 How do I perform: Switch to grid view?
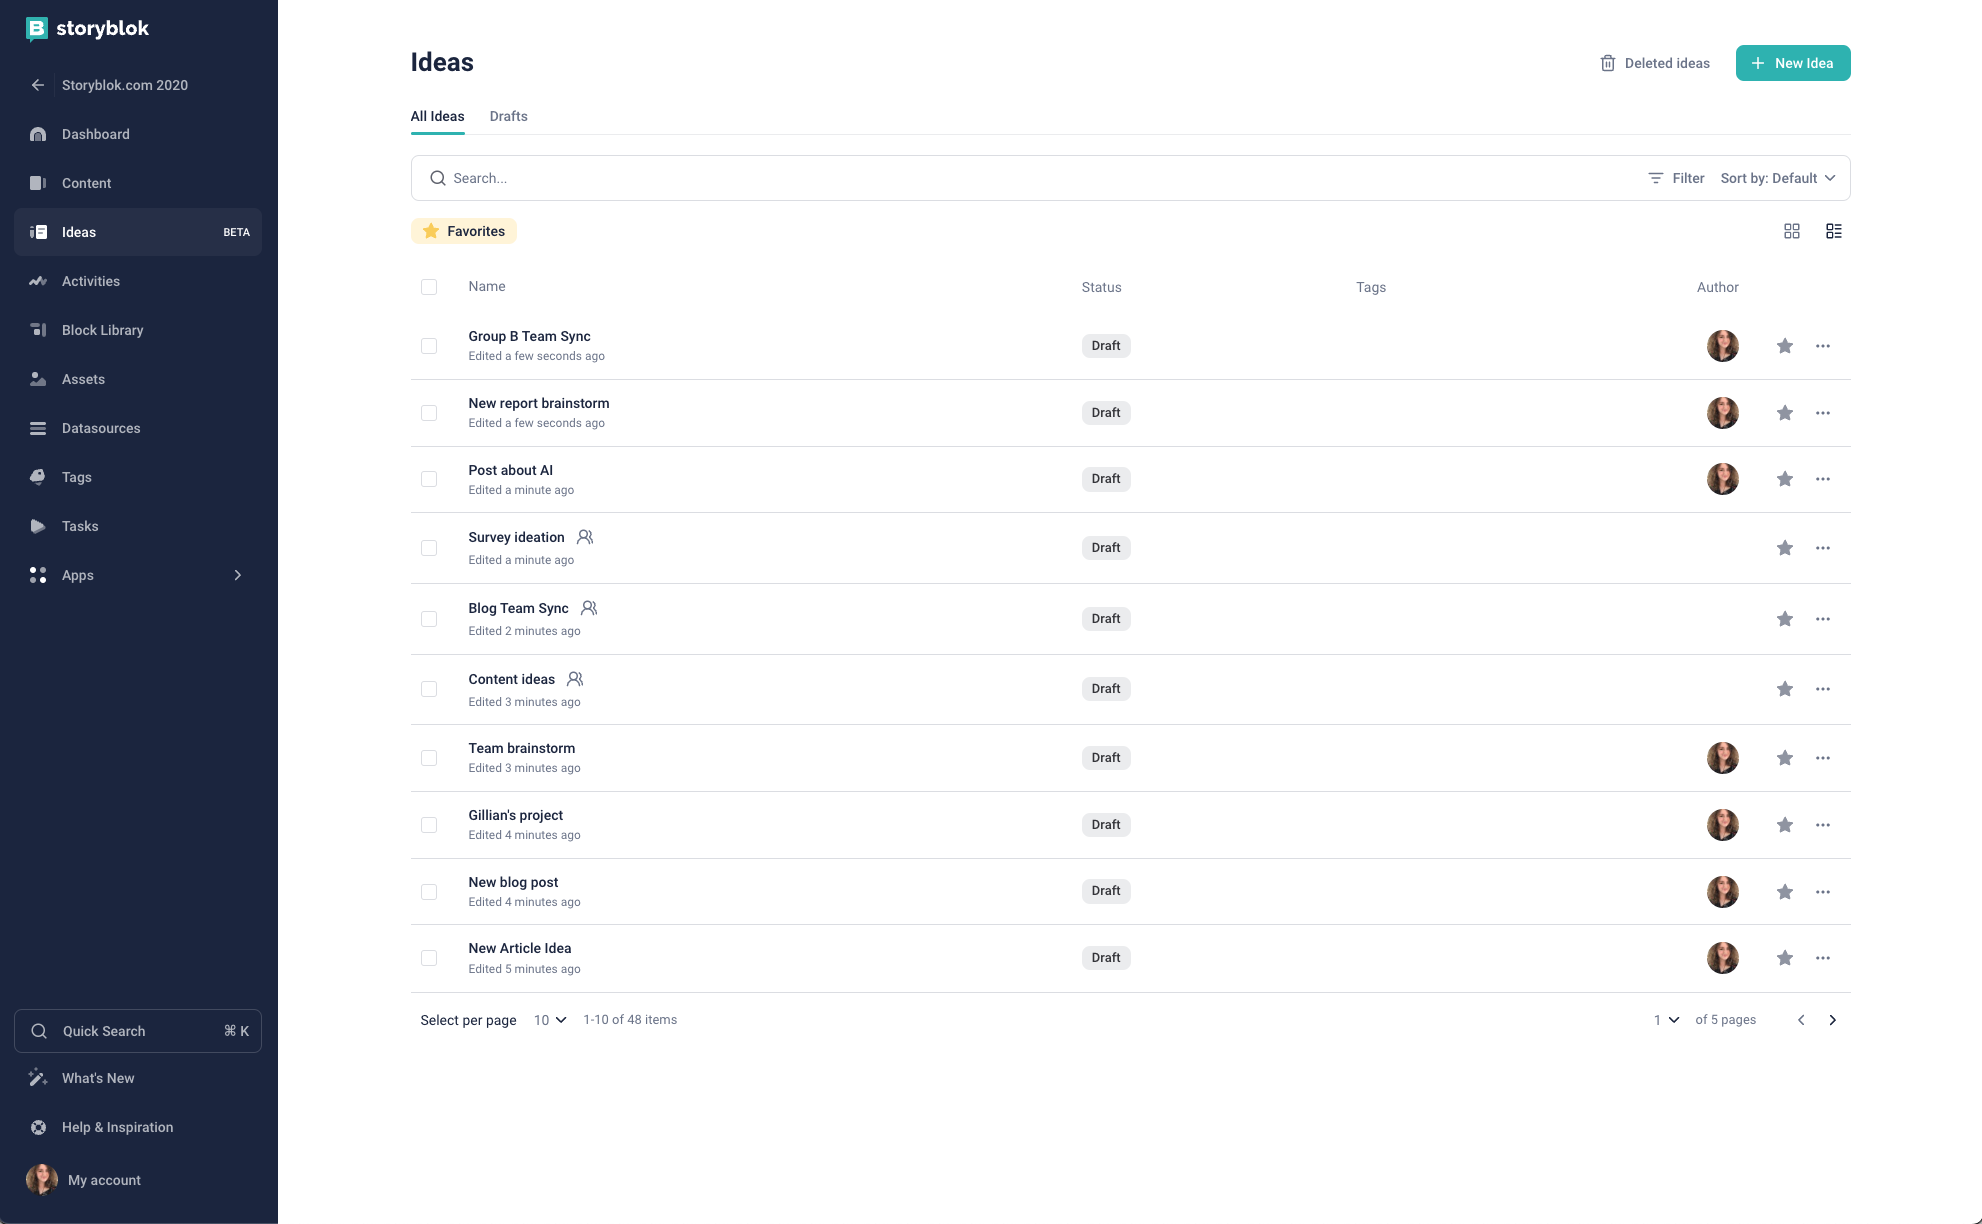pyautogui.click(x=1792, y=231)
